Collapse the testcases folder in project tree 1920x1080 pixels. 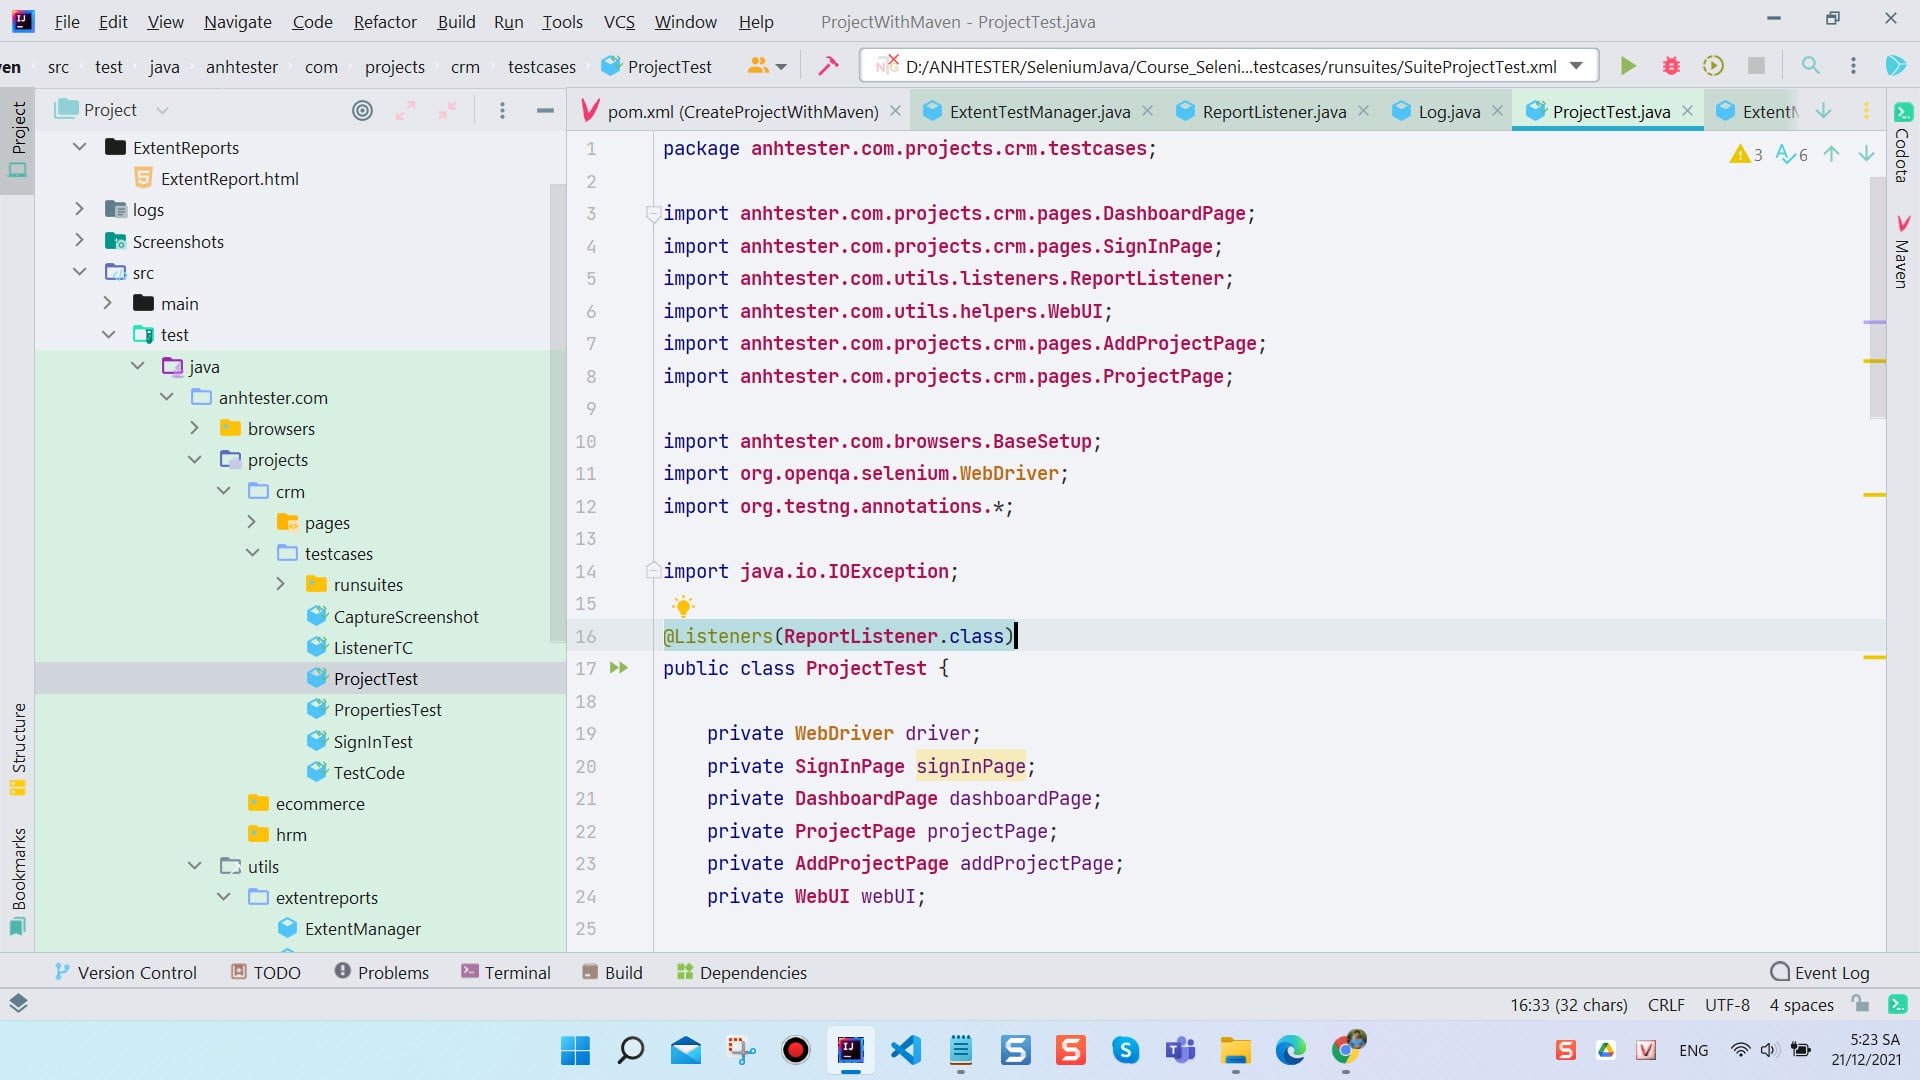(253, 553)
